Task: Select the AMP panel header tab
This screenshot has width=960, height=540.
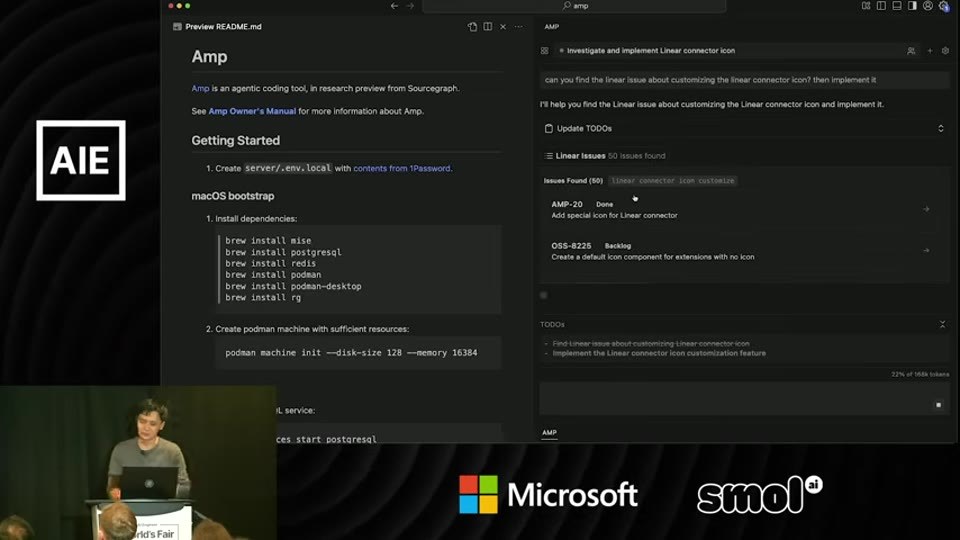Action: tap(552, 27)
